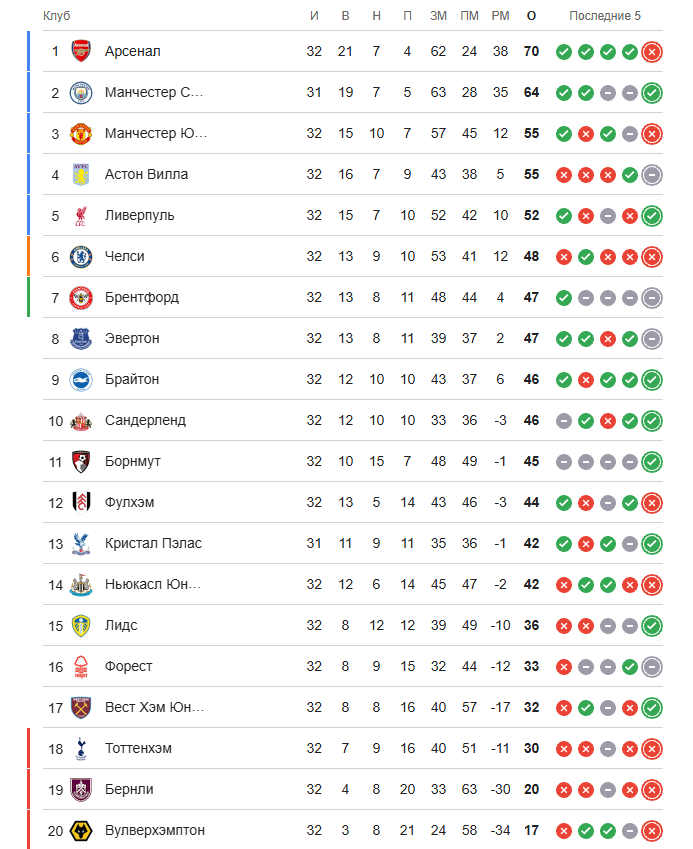Click the Crystal Palace crest icon
The image size is (693, 849).
coord(81,543)
